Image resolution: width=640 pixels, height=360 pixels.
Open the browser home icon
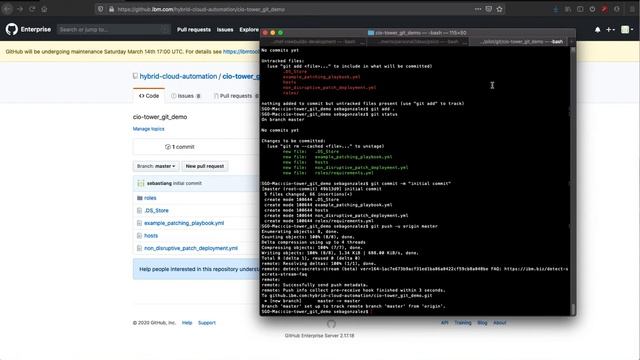pyautogui.click(x=44, y=9)
